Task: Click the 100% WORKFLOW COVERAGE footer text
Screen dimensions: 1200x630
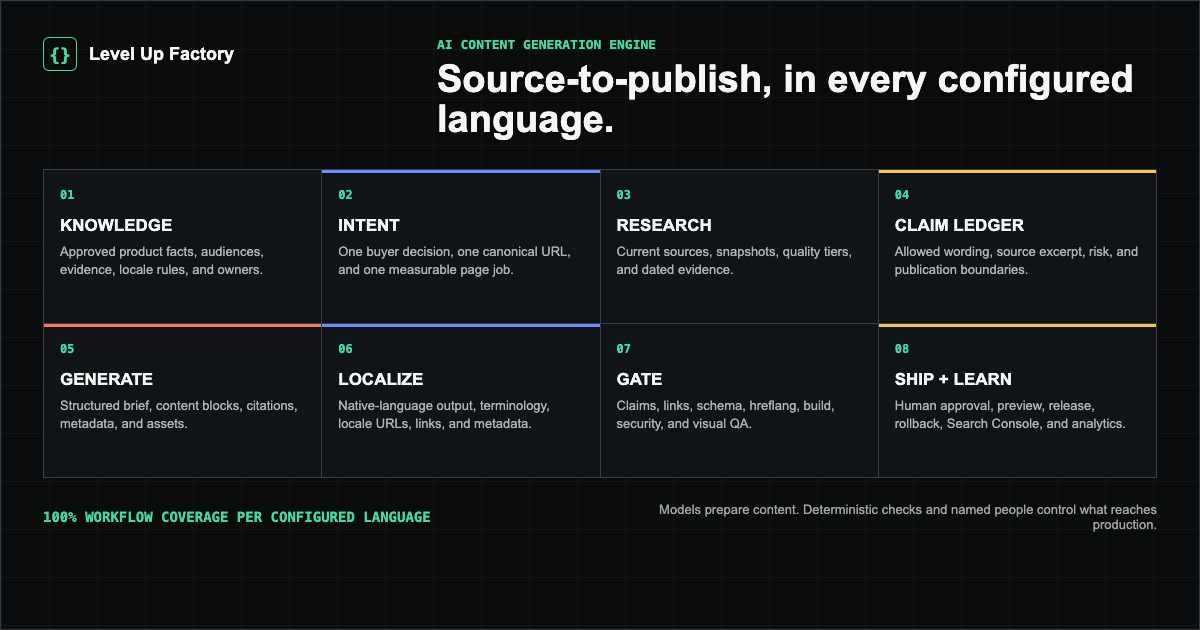Action: click(237, 517)
